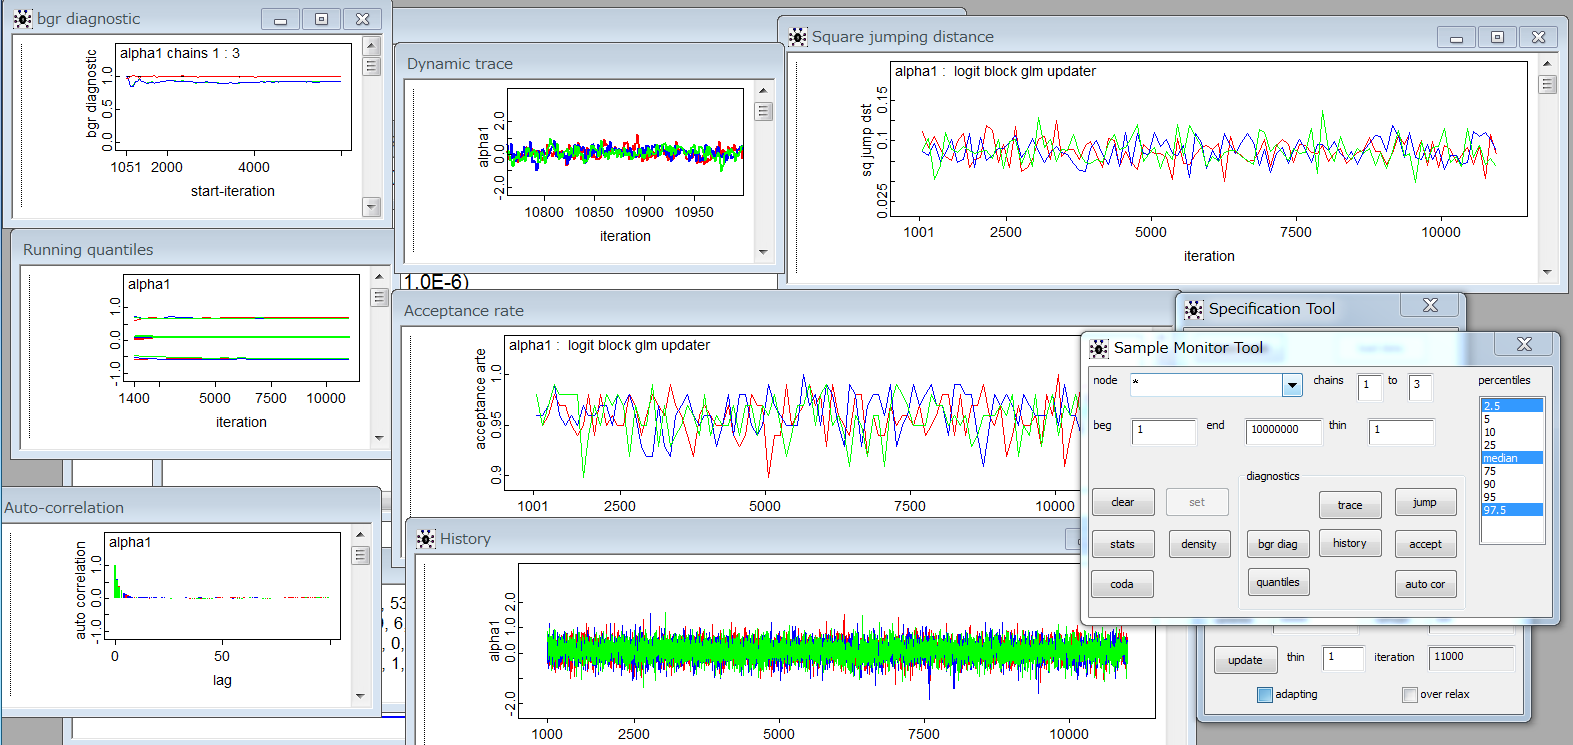The height and width of the screenshot is (745, 1573).
Task: Select the 97.5 percentile option
Action: tap(1512, 510)
